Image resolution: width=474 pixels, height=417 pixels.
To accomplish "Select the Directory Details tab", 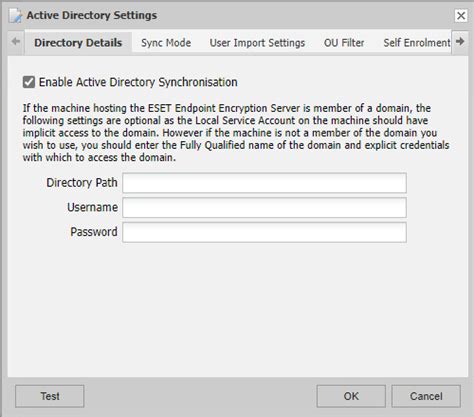I will 78,43.
